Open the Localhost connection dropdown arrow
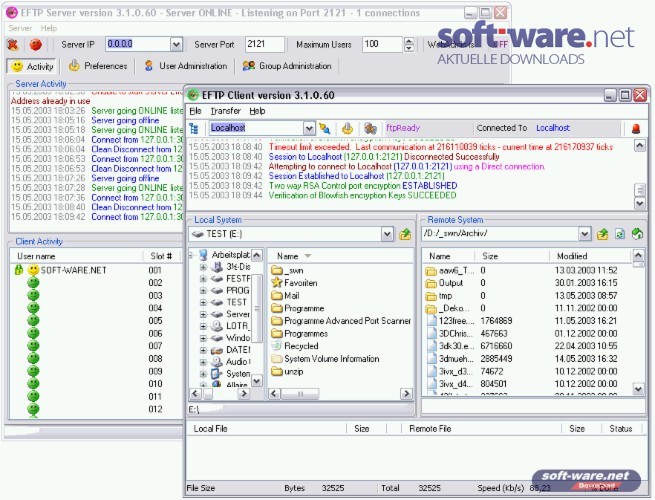The image size is (655, 500). pyautogui.click(x=309, y=128)
